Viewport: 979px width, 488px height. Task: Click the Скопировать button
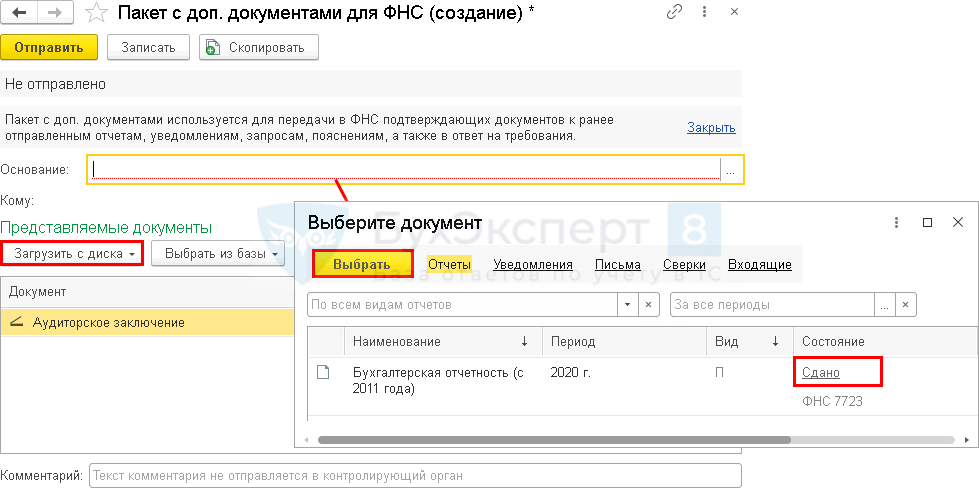[259, 47]
